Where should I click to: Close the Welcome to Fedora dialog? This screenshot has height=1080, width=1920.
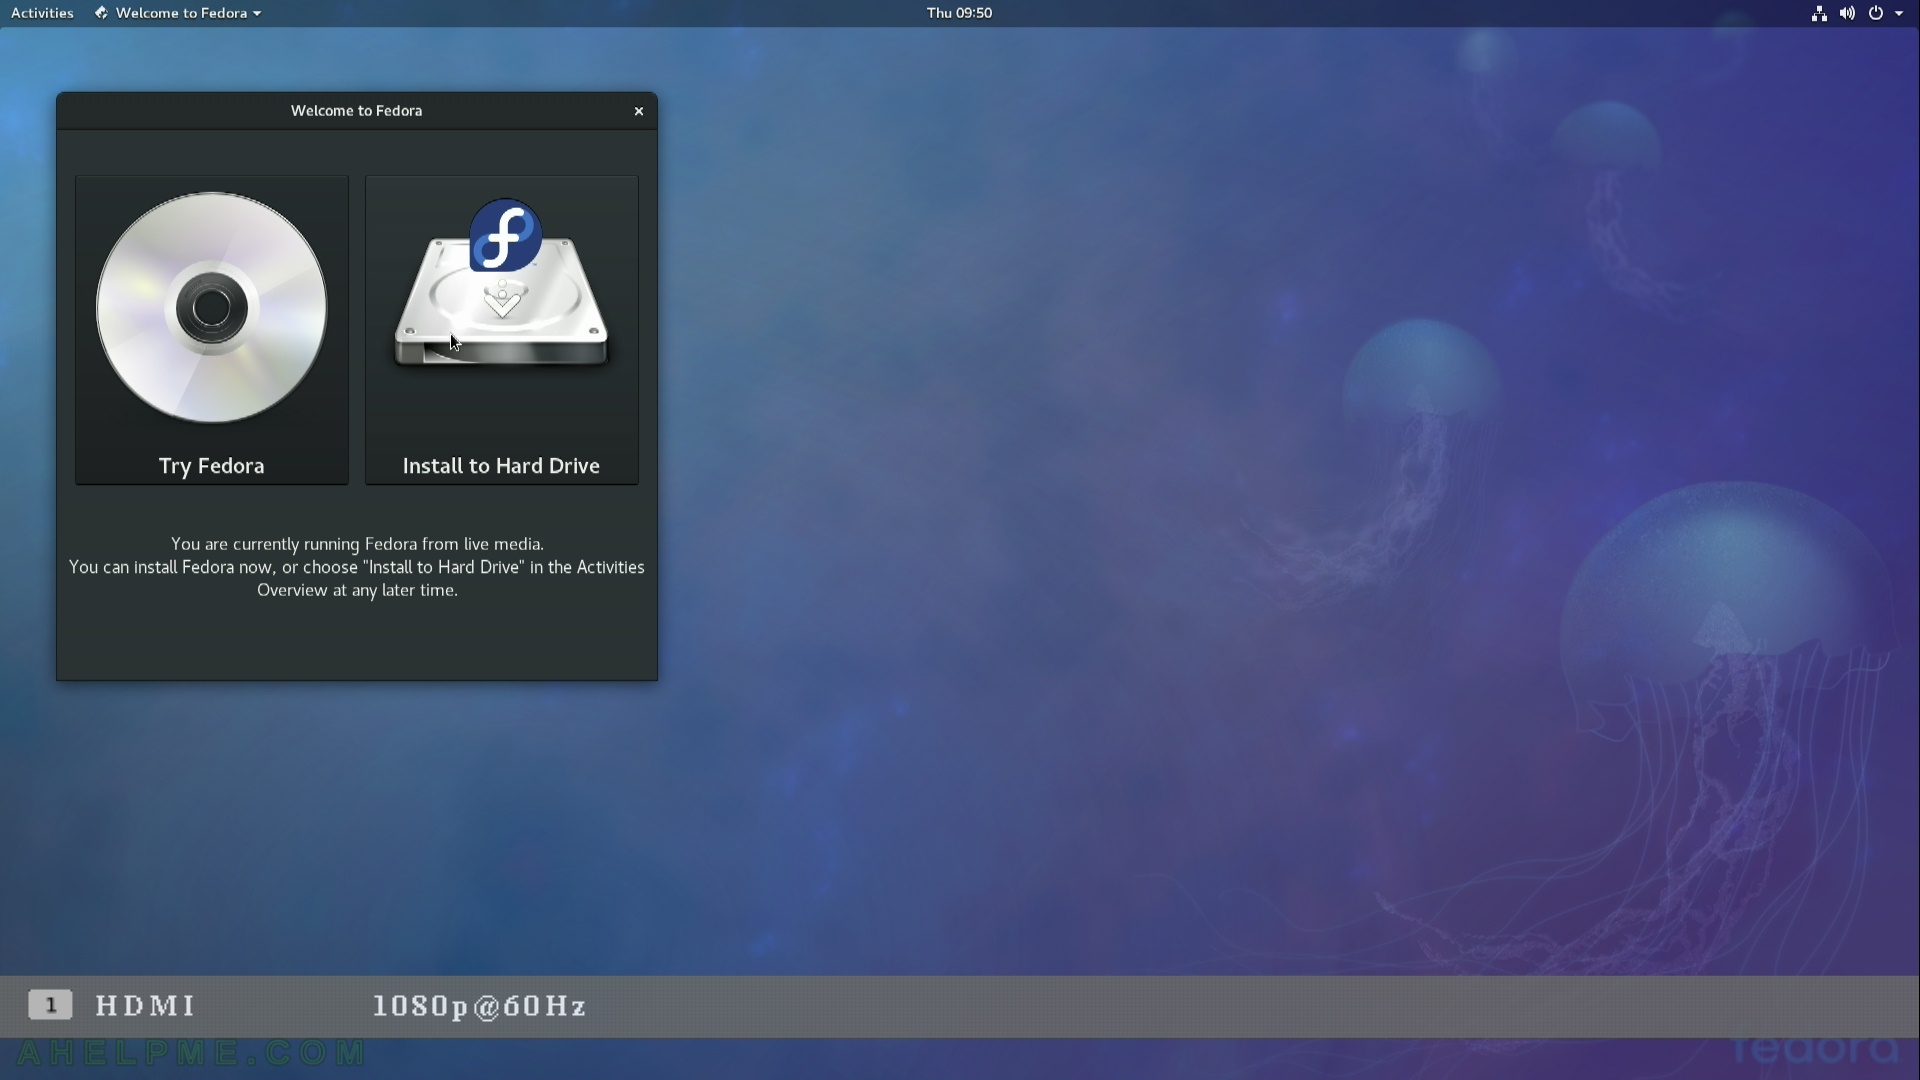[x=640, y=109]
